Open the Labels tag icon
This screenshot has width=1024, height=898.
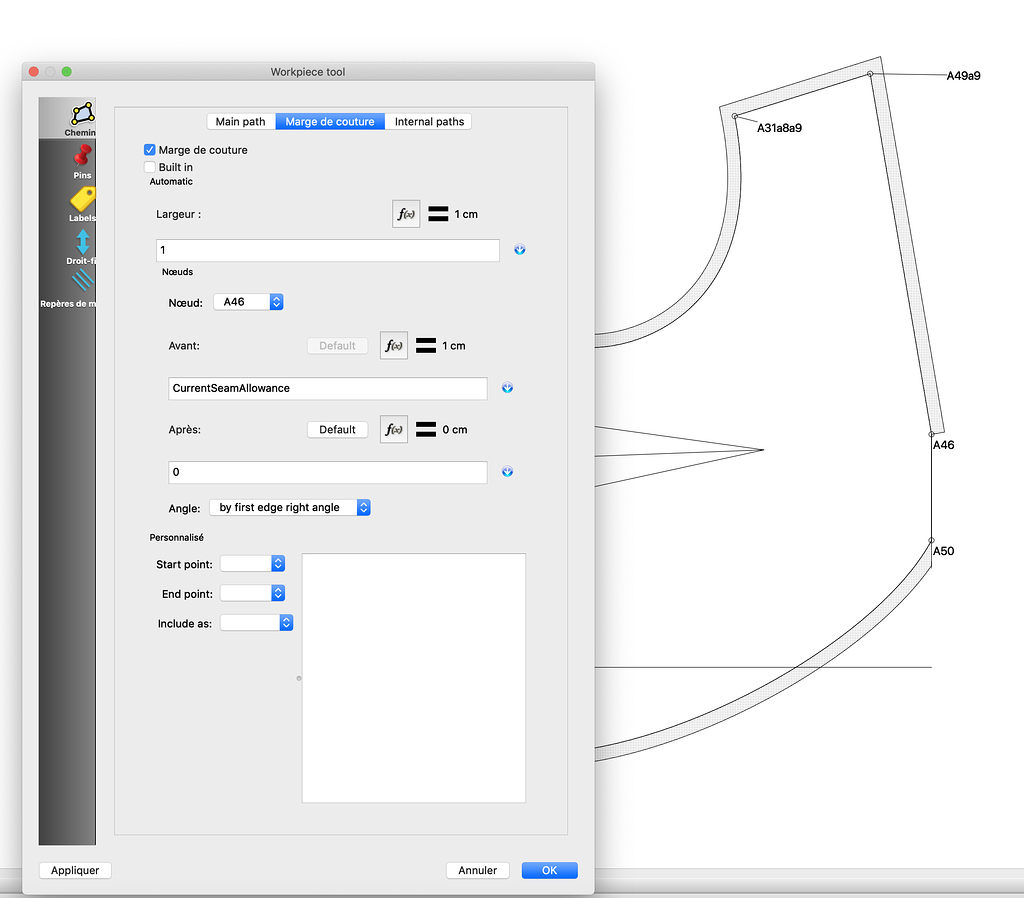(82, 199)
